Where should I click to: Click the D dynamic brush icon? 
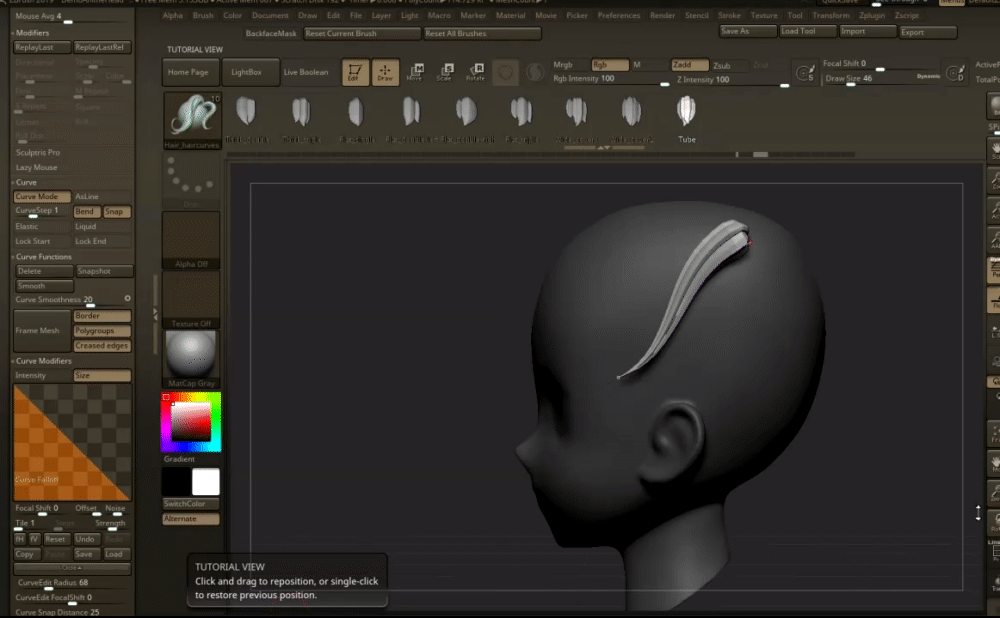(955, 73)
